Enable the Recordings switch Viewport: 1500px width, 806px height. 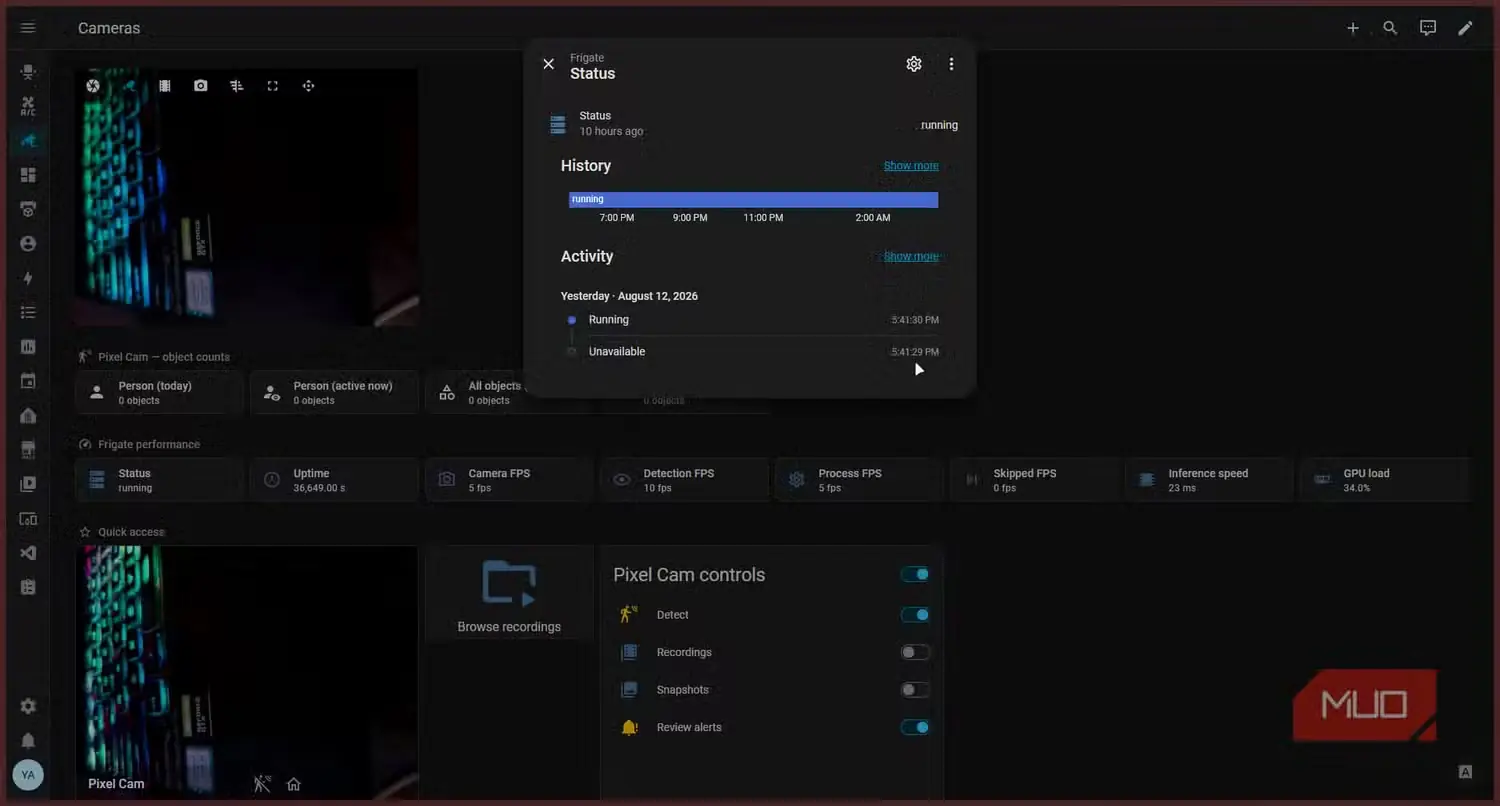pyautogui.click(x=915, y=652)
